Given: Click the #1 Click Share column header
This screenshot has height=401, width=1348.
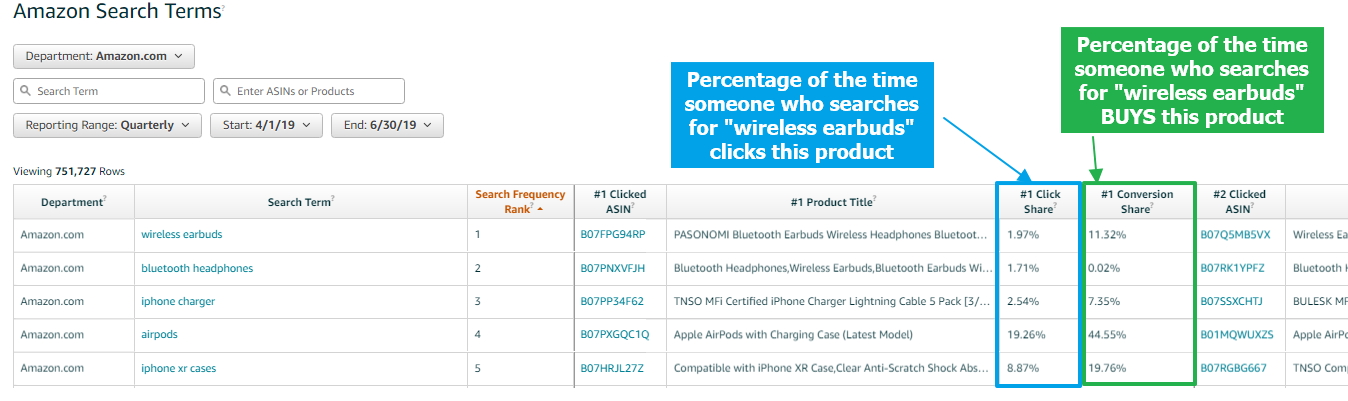Looking at the screenshot, I should click(1040, 202).
